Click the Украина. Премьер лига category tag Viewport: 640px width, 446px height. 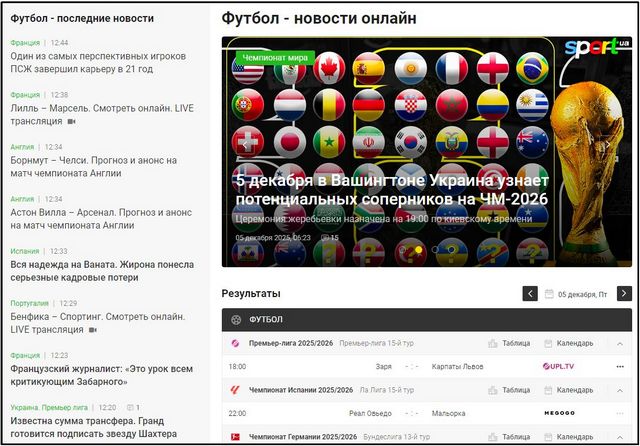click(49, 407)
